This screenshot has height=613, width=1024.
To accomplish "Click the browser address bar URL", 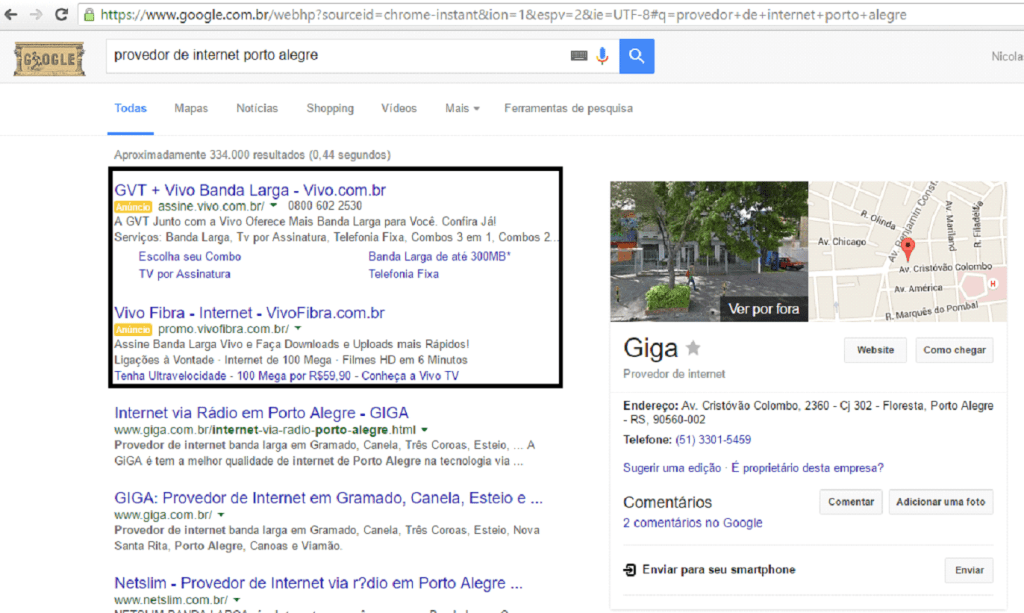I will pyautogui.click(x=504, y=14).
